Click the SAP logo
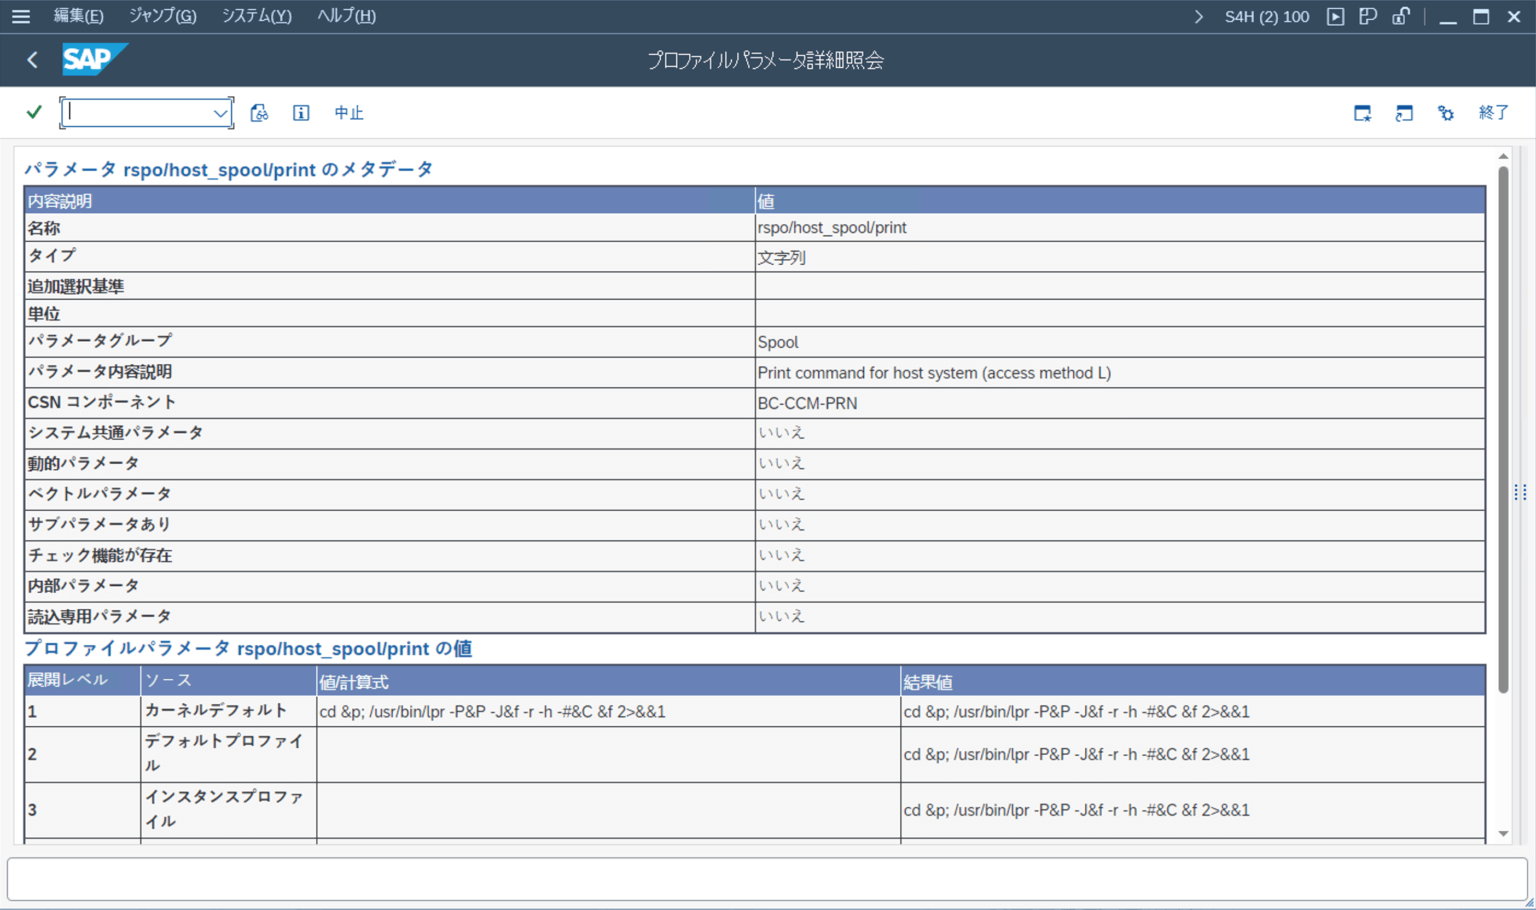This screenshot has height=910, width=1536. pyautogui.click(x=94, y=59)
